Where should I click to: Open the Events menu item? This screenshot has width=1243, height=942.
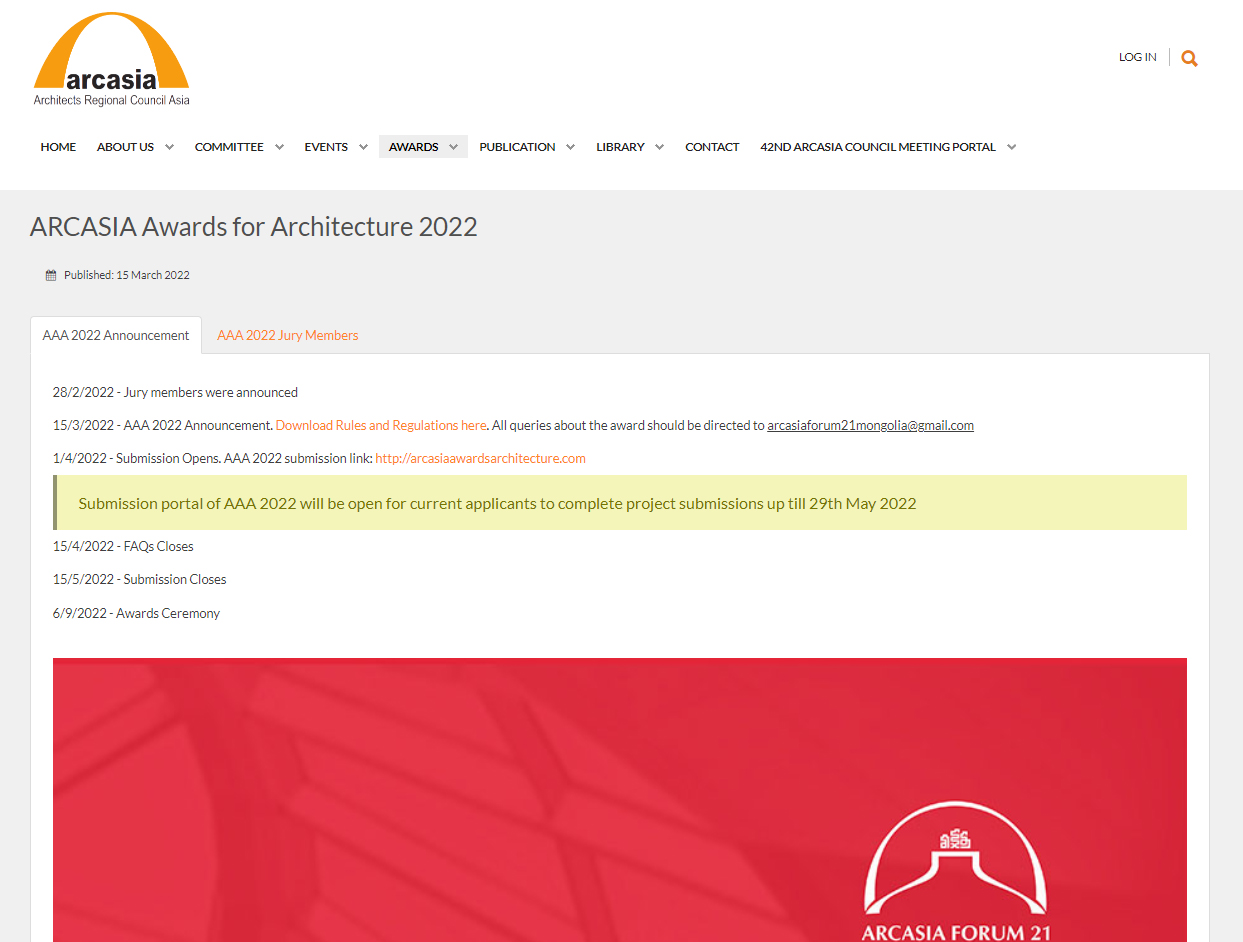click(x=326, y=147)
